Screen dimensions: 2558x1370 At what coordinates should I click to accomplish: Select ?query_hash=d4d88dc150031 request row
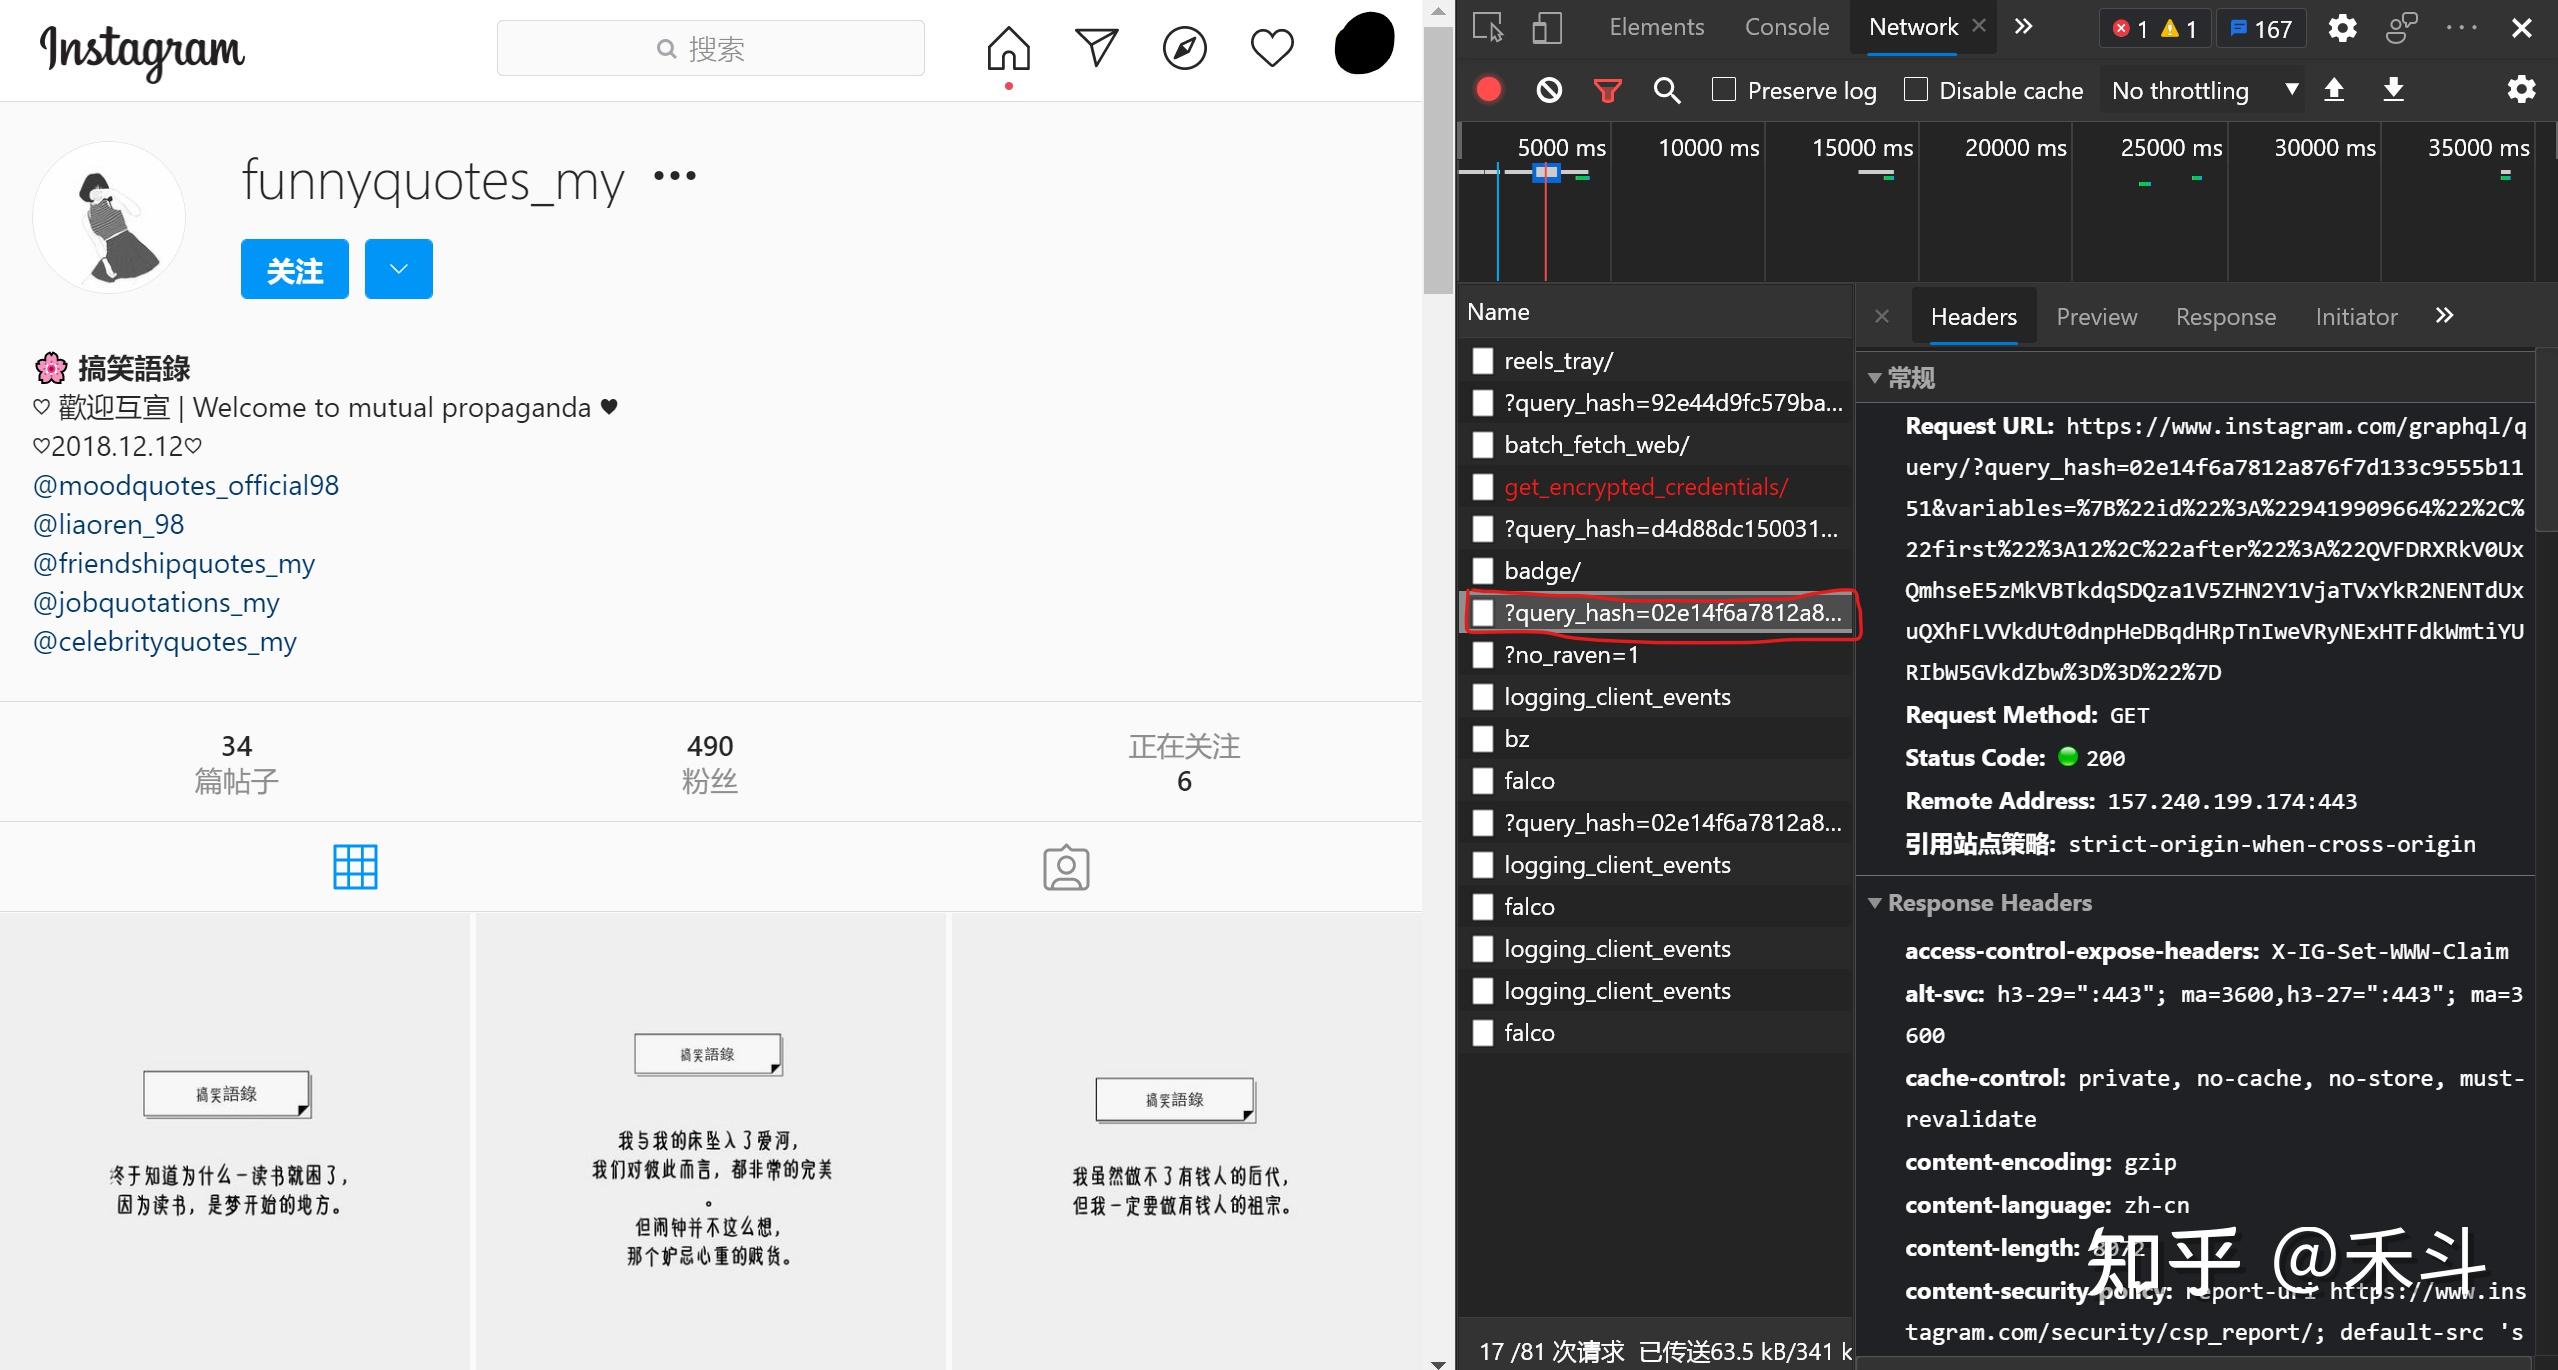pos(1655,529)
